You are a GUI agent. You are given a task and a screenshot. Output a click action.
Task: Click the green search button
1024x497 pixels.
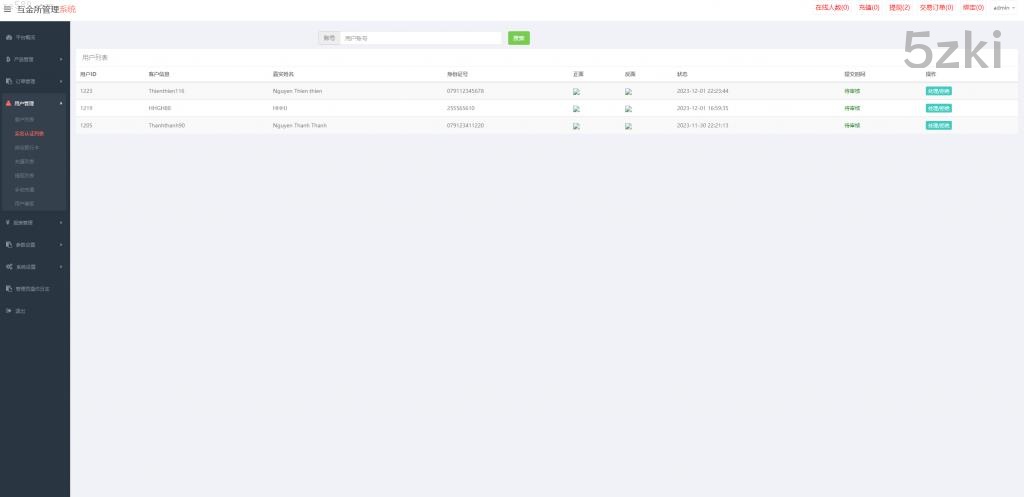coord(518,38)
